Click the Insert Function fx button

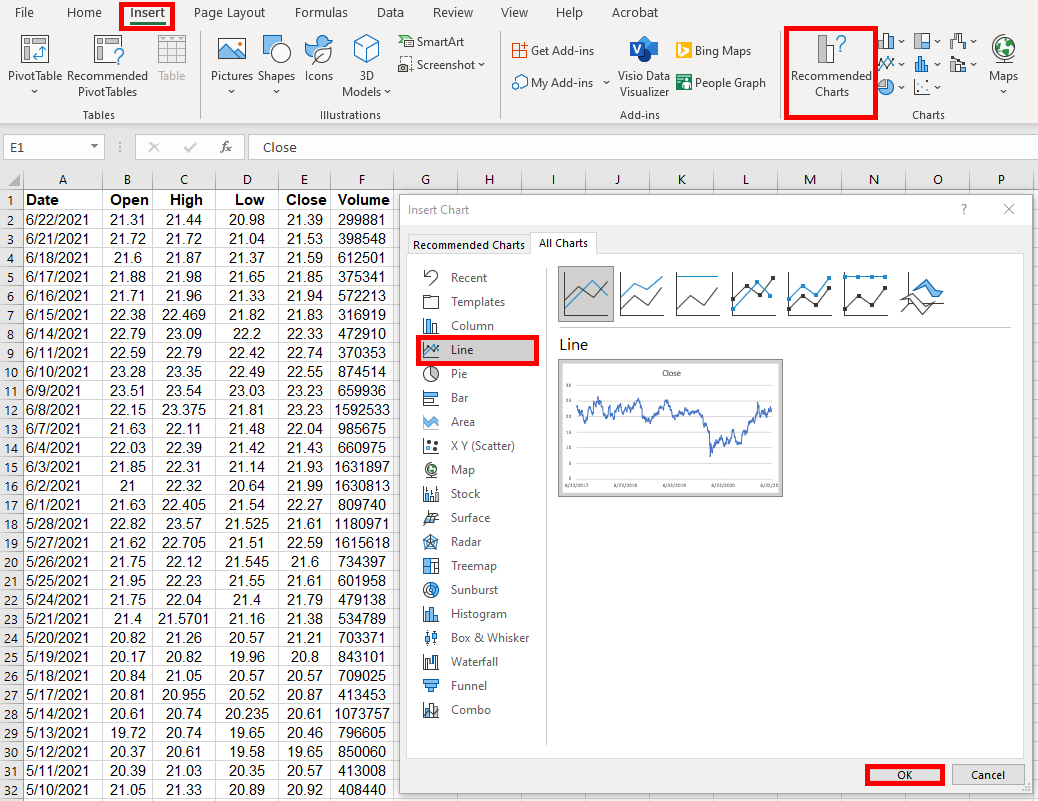226,147
